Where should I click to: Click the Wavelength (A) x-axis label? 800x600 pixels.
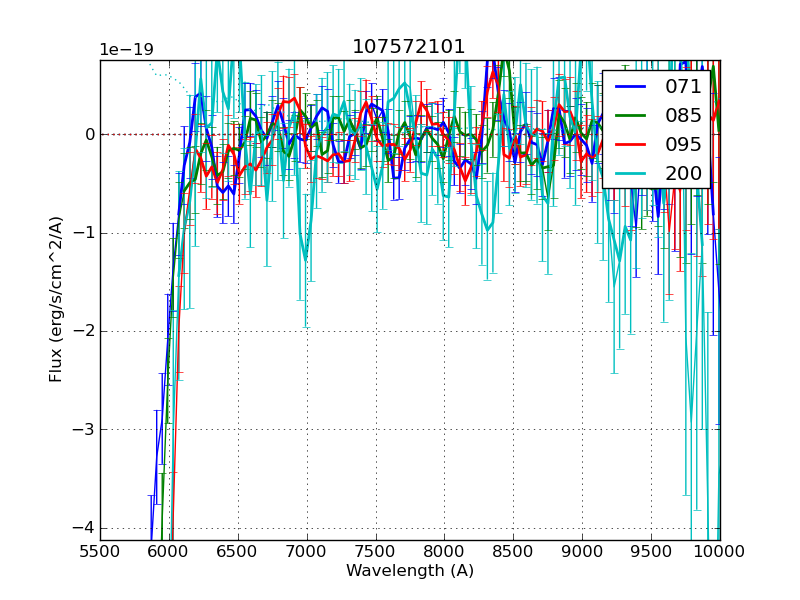click(x=410, y=571)
